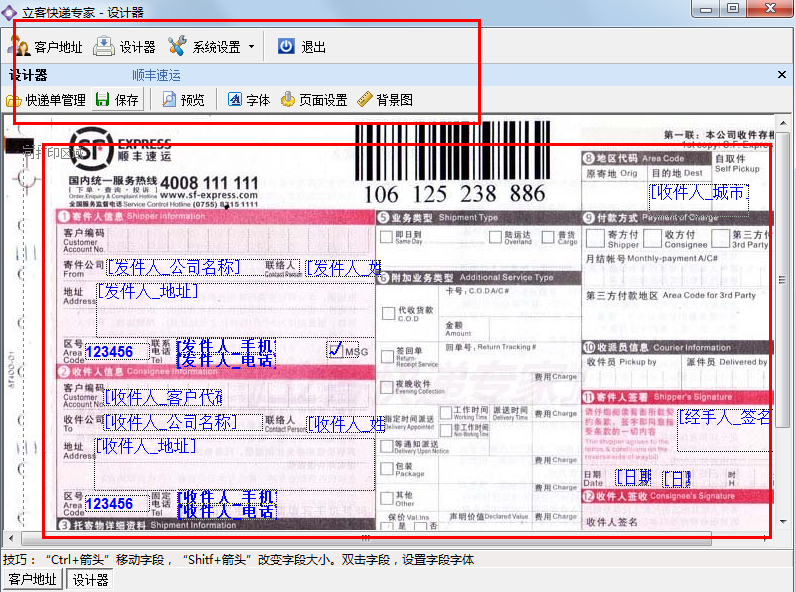This screenshot has width=796, height=592.
Task: Select the 顺丰速运 template label
Action: 156,75
